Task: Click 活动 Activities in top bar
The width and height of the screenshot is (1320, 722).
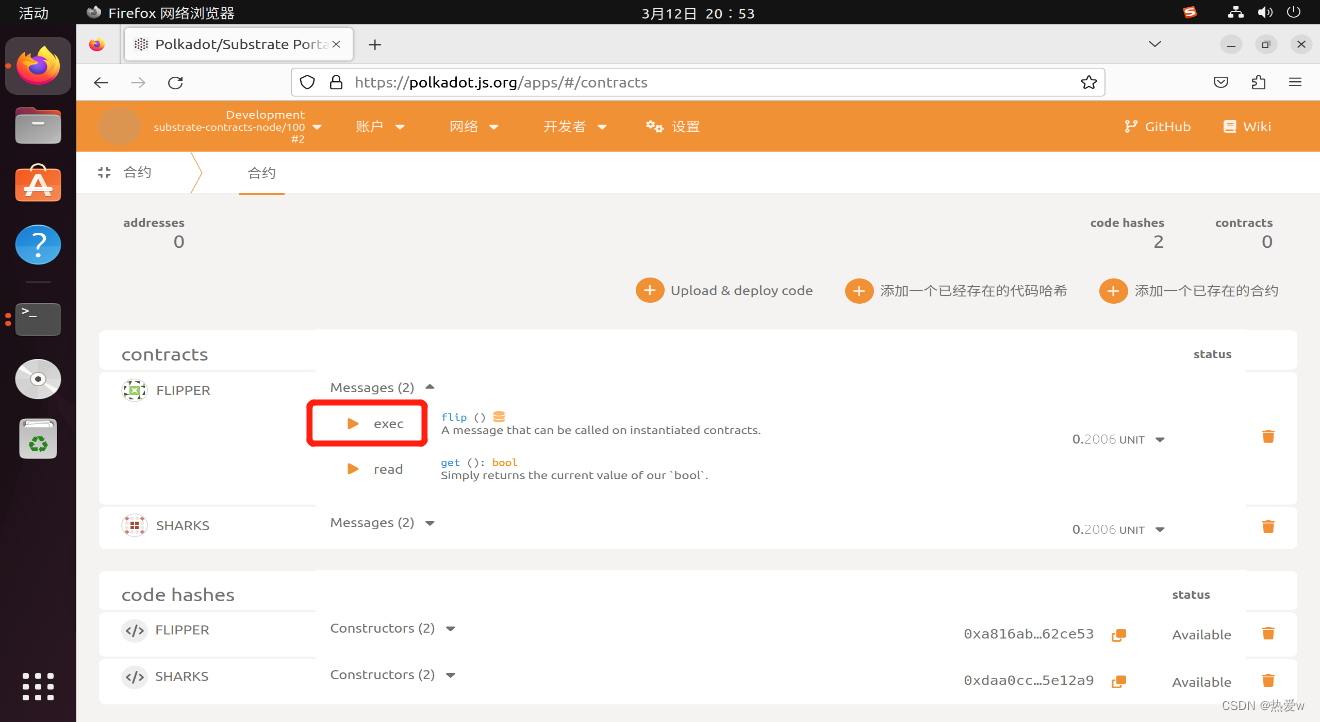Action: tap(33, 13)
